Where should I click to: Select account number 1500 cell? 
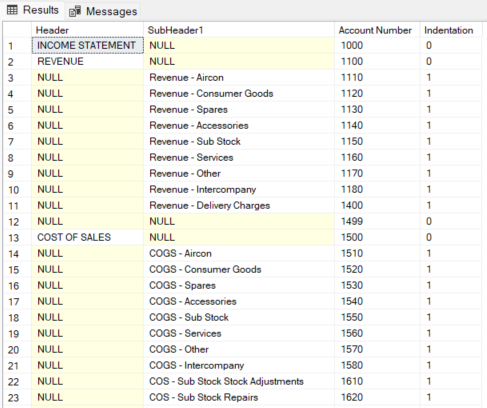pyautogui.click(x=377, y=237)
